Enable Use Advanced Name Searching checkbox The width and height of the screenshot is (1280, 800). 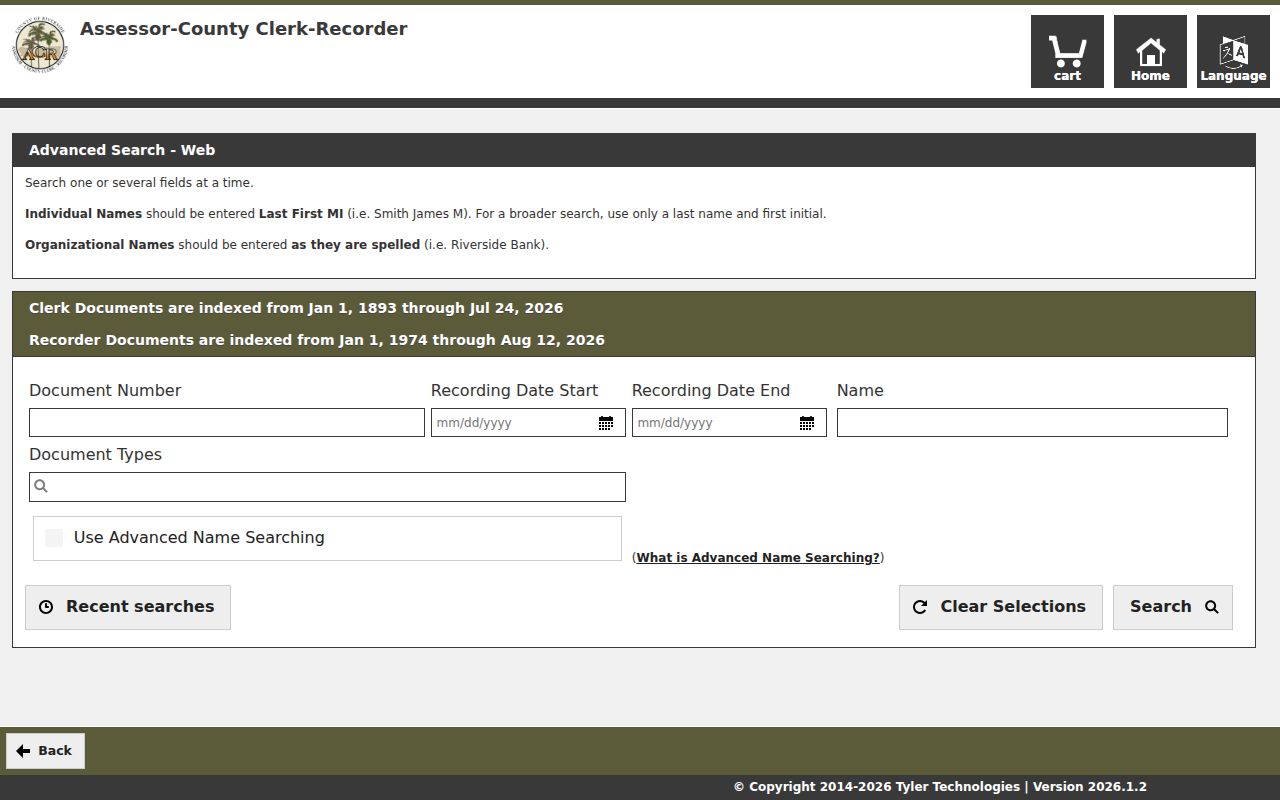(x=54, y=538)
